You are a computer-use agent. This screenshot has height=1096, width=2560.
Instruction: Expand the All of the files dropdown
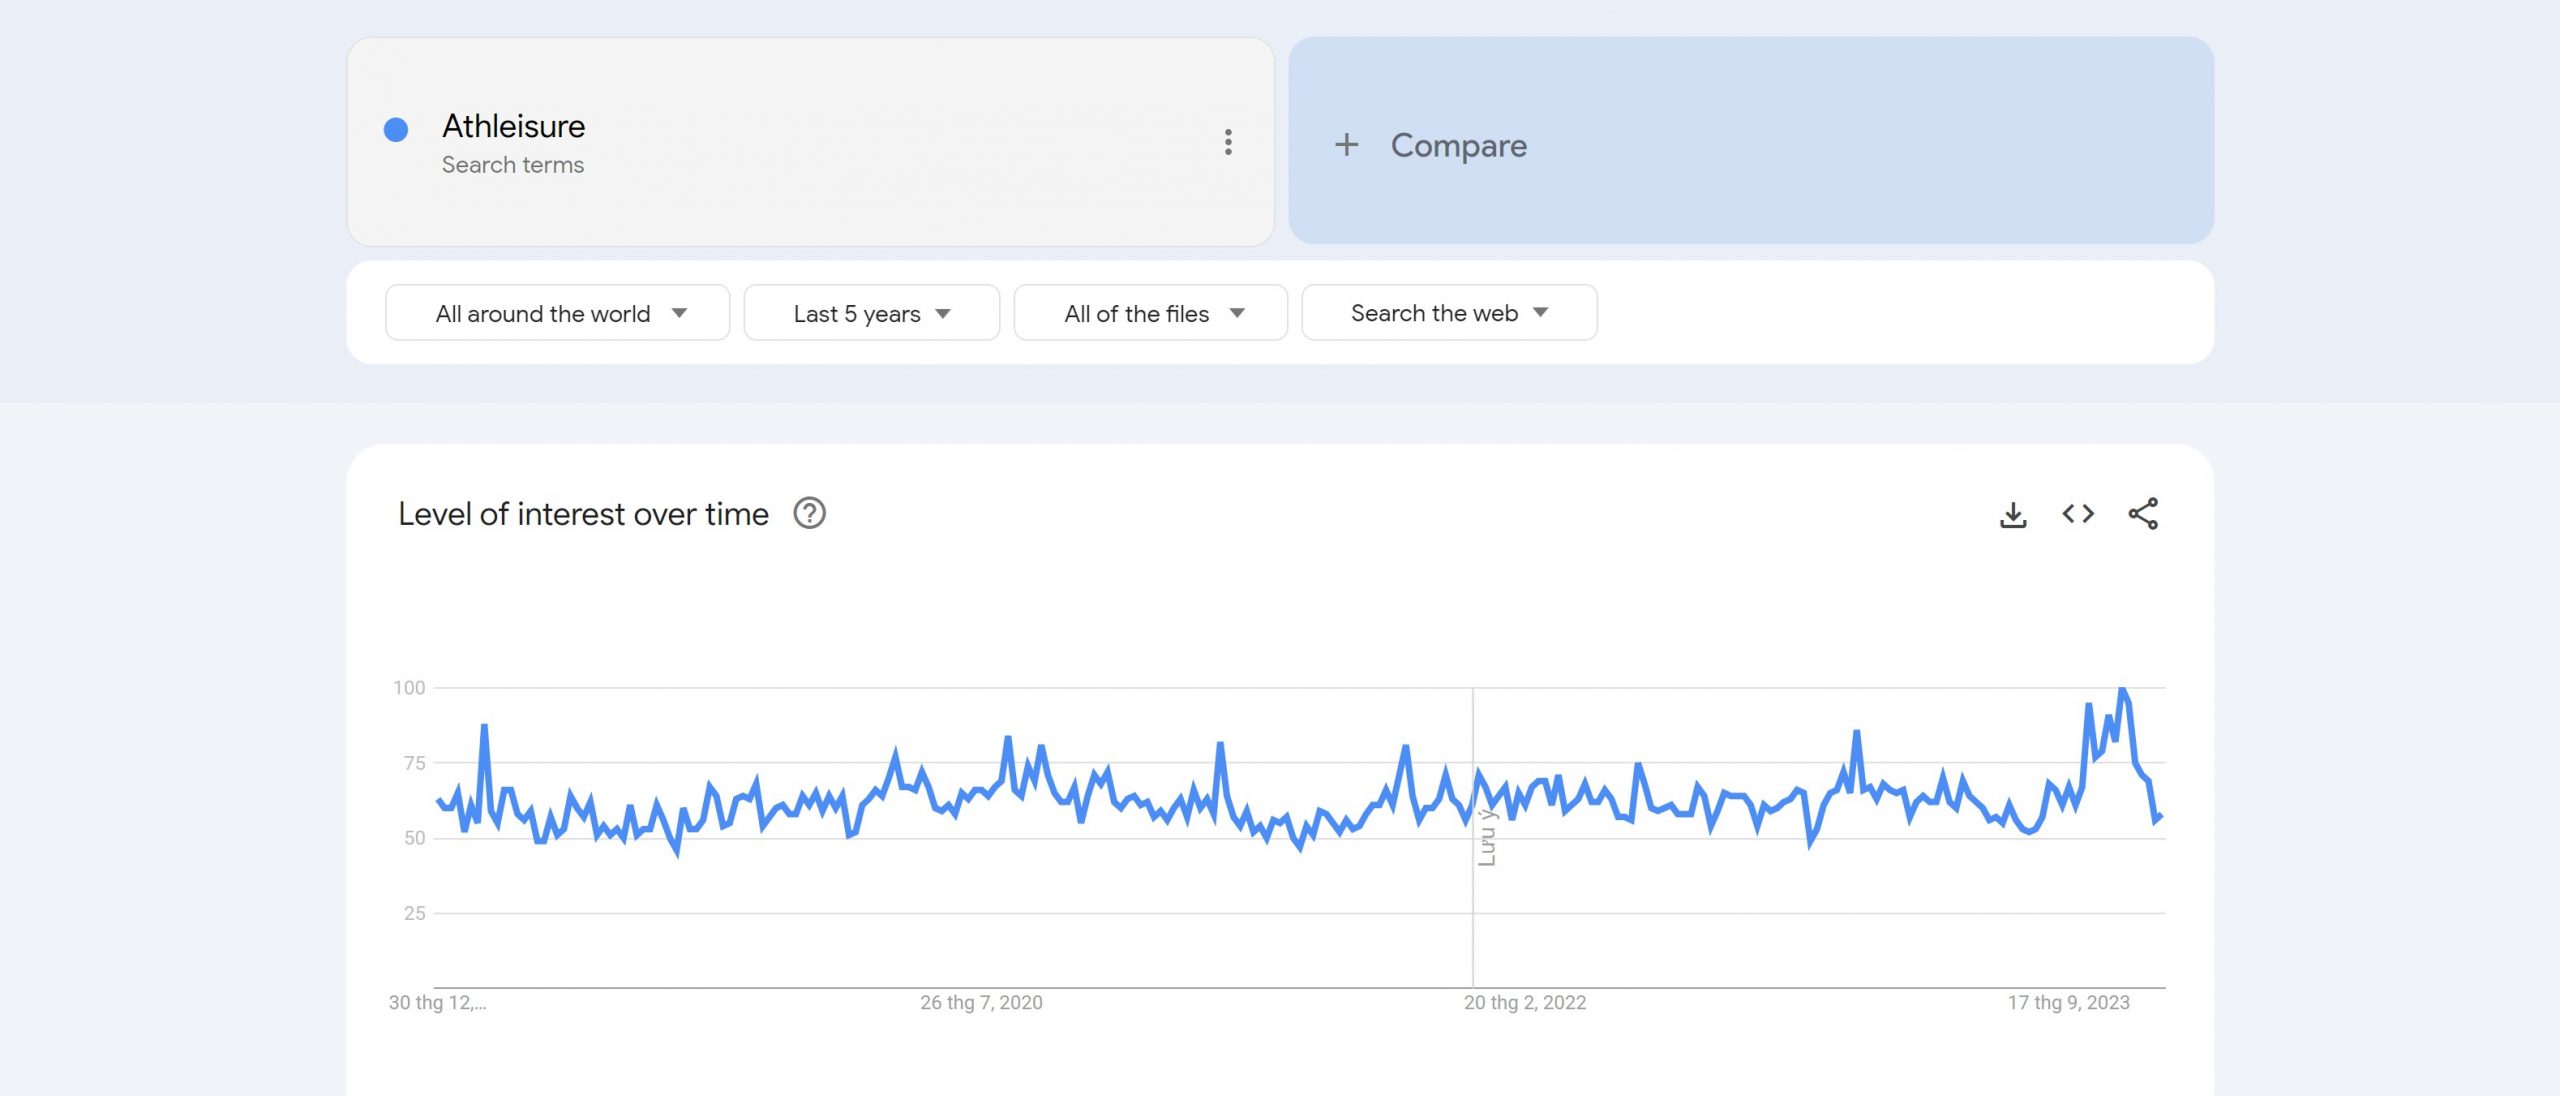pyautogui.click(x=1151, y=313)
